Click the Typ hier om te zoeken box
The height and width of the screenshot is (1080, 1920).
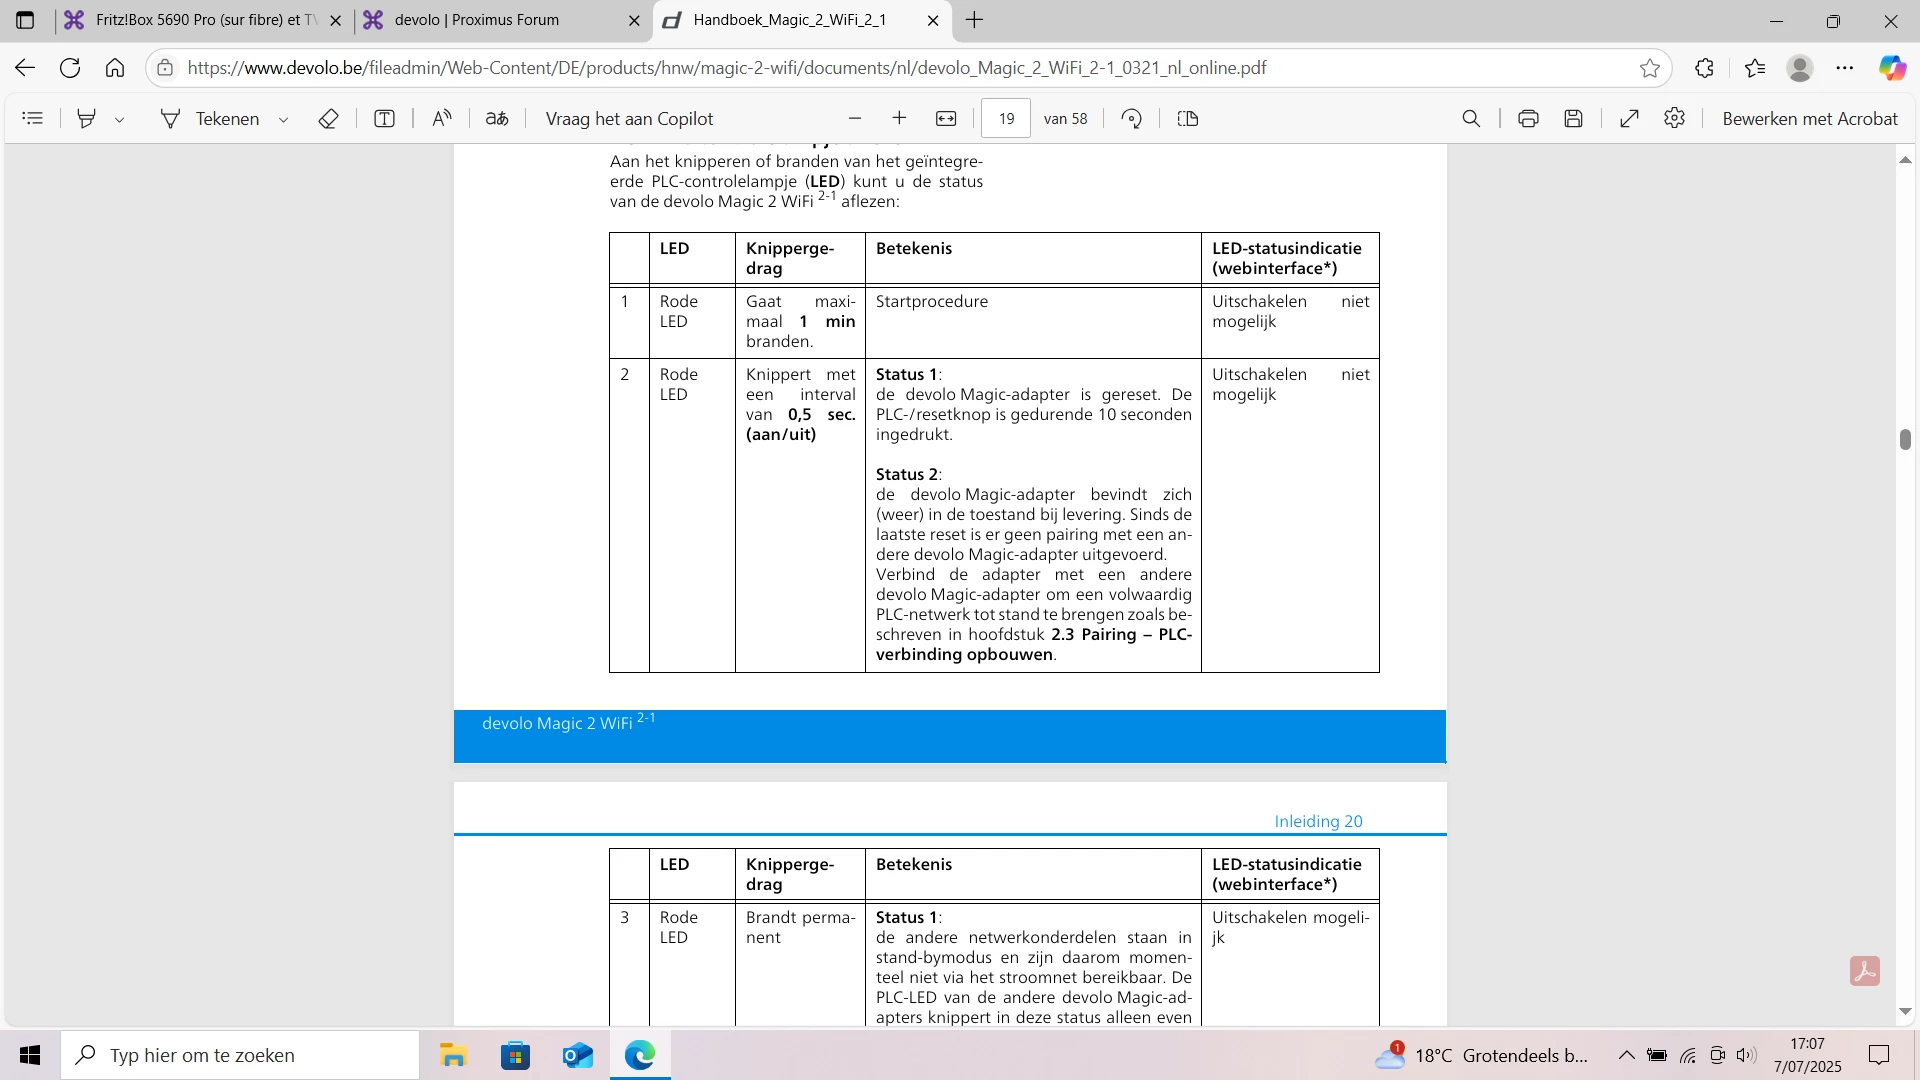pyautogui.click(x=240, y=1055)
